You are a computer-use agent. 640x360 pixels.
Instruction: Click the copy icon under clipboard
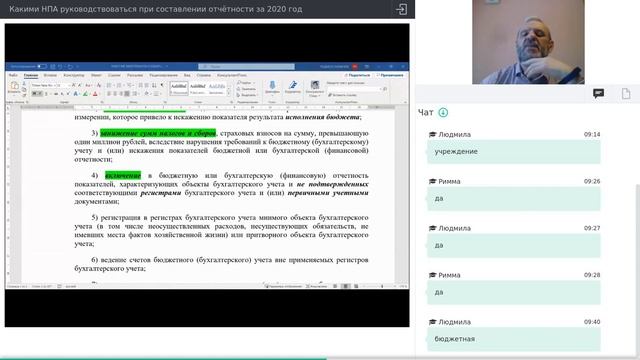[24, 89]
